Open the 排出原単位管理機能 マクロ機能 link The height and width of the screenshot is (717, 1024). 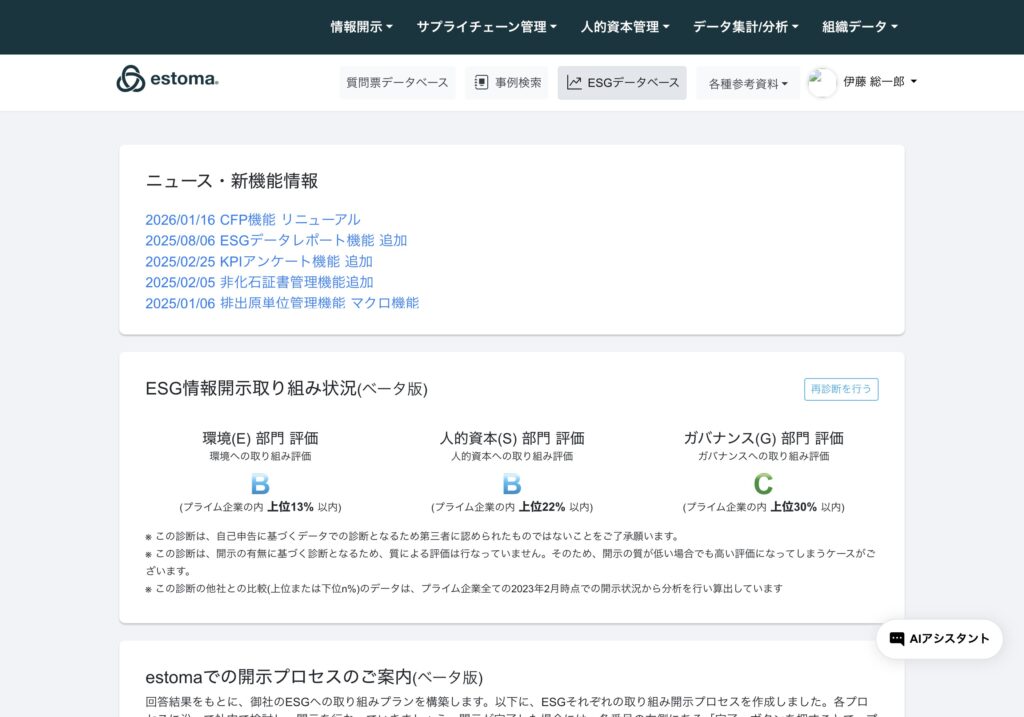click(x=281, y=303)
